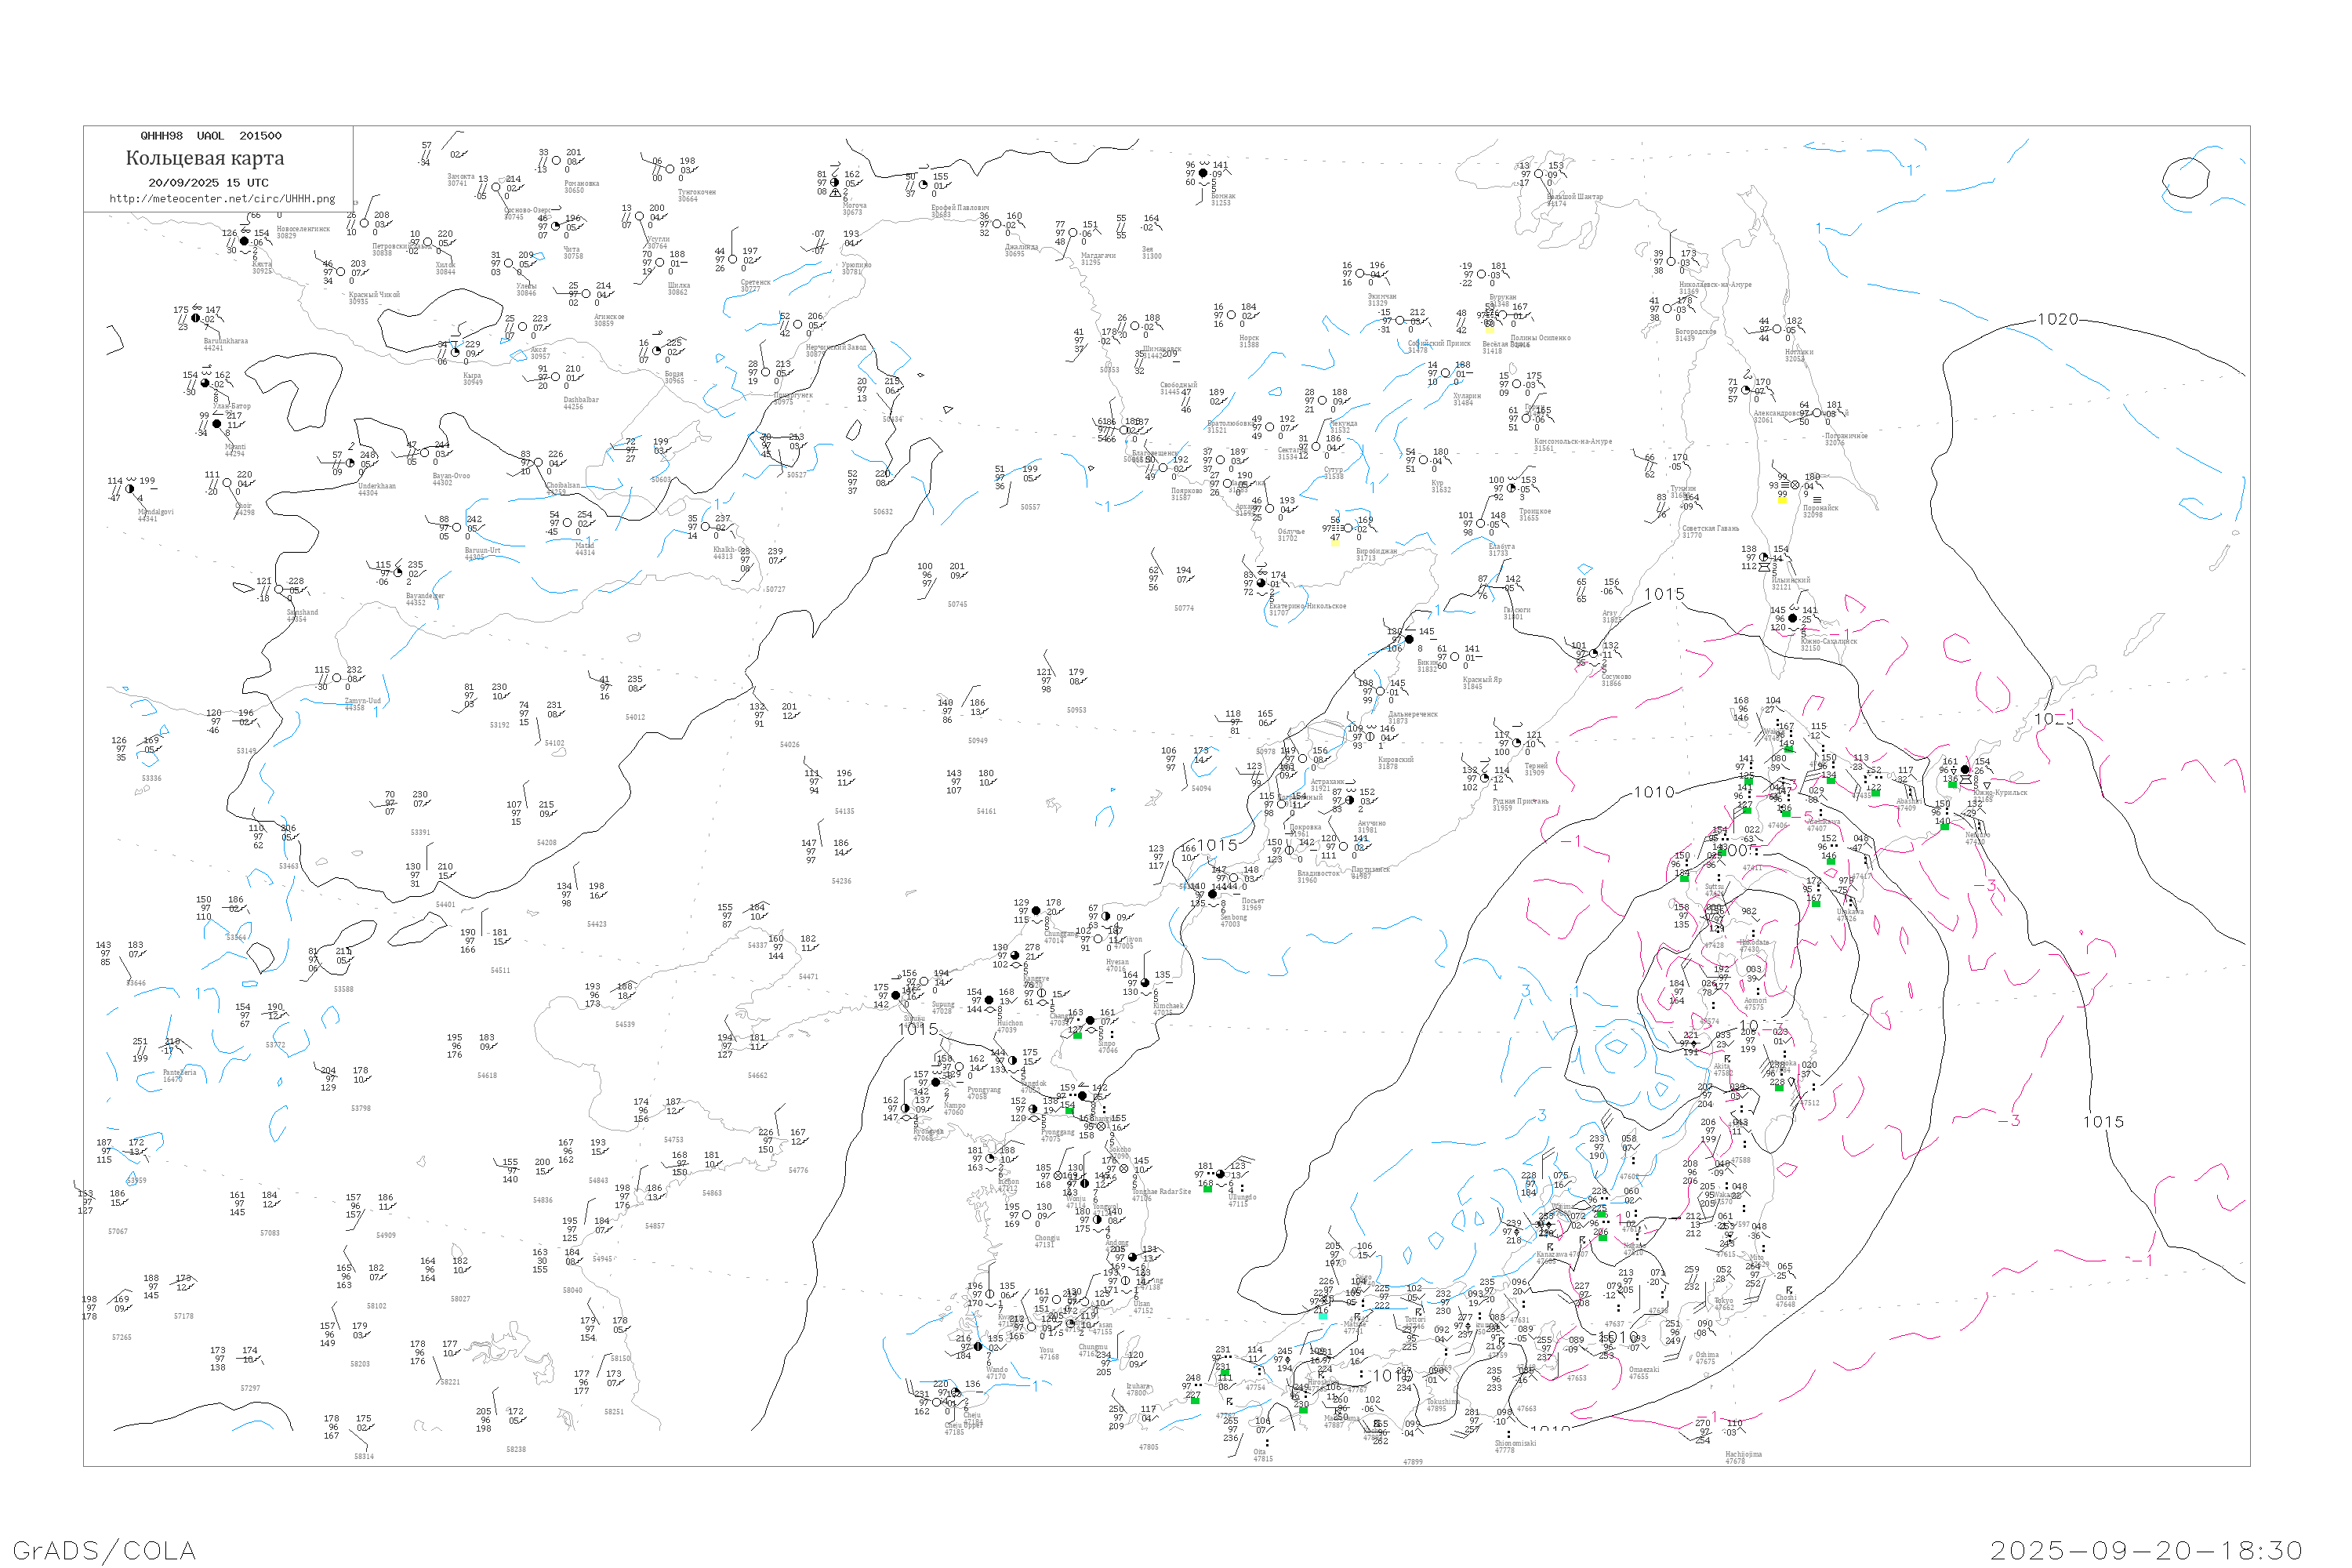Click the GrADS/COLA footer text

click(x=104, y=1550)
